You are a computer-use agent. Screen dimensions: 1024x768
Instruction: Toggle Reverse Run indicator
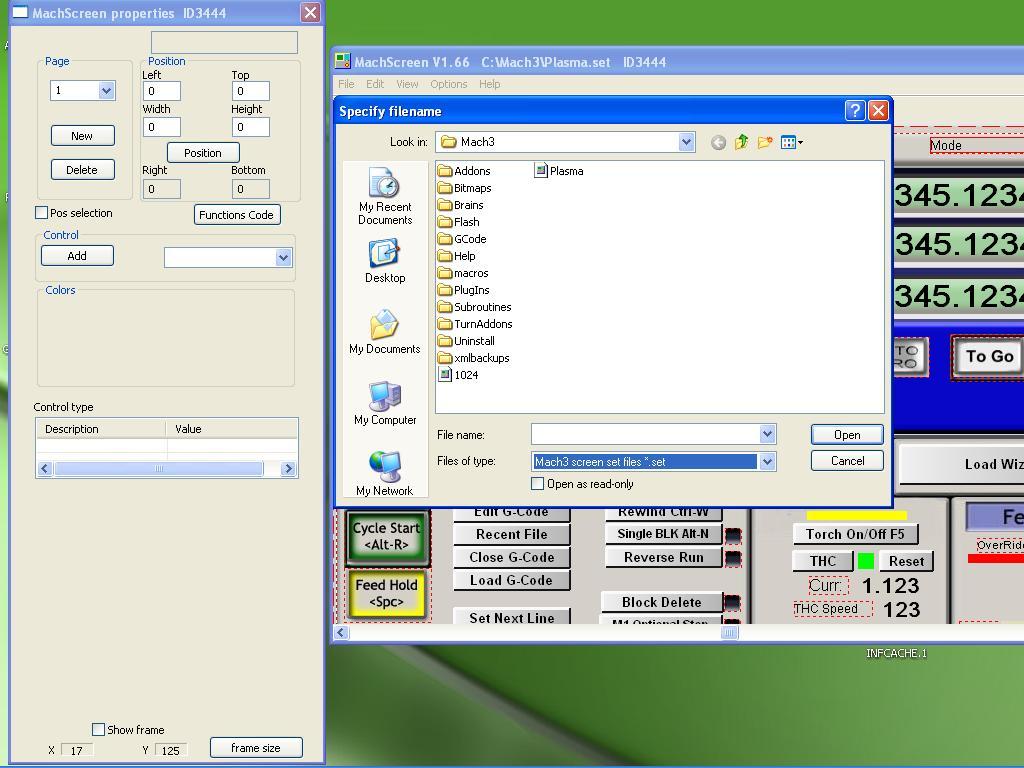tap(733, 559)
